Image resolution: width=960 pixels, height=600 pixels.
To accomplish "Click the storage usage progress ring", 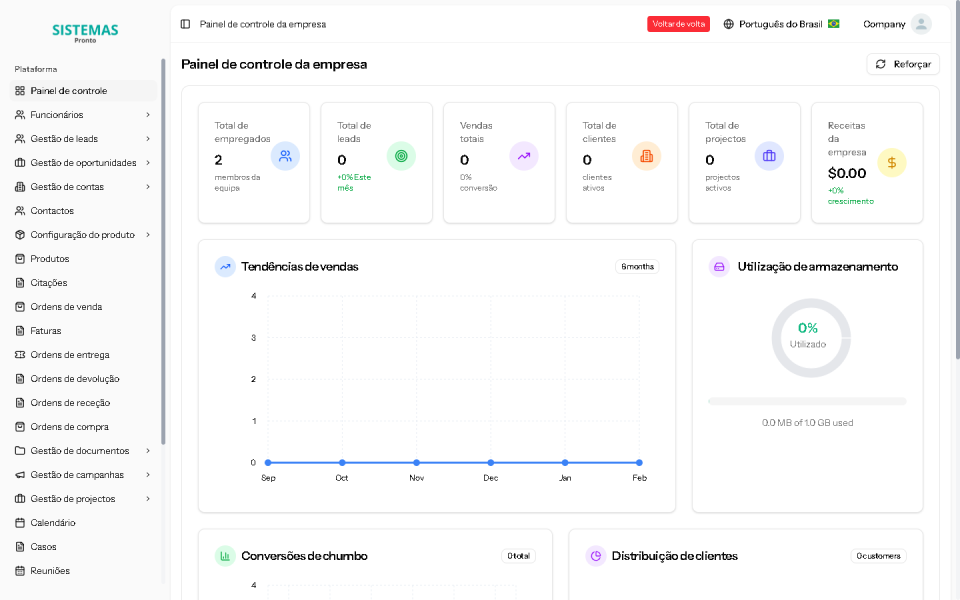I will point(810,338).
